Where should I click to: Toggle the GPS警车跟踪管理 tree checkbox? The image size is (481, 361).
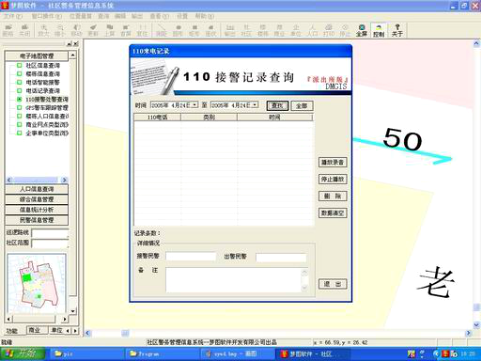19,108
